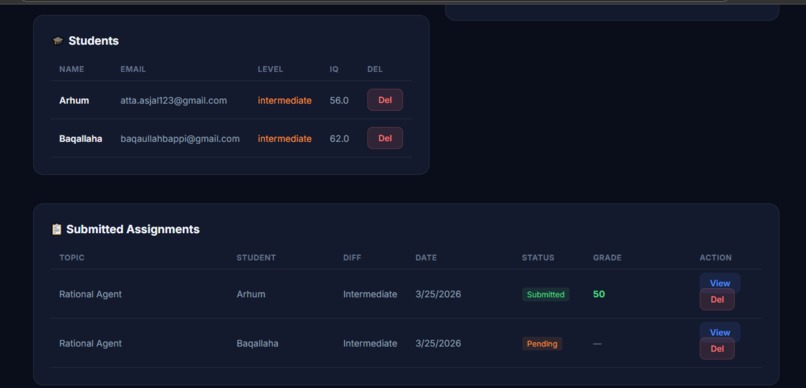Delete student Baqallaha from Students table
The image size is (806, 388).
coord(384,138)
